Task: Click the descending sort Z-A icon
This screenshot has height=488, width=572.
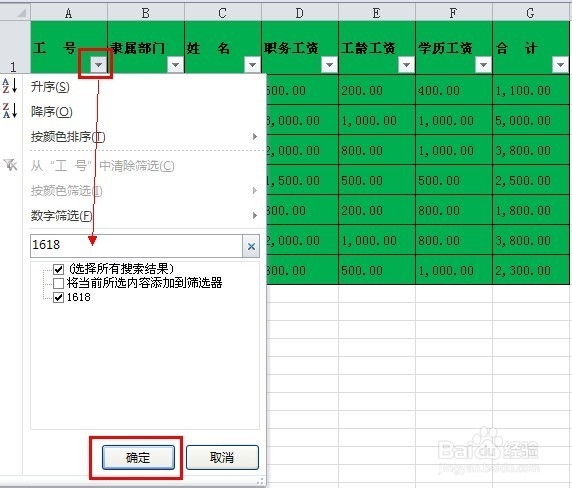Action: click(x=10, y=110)
